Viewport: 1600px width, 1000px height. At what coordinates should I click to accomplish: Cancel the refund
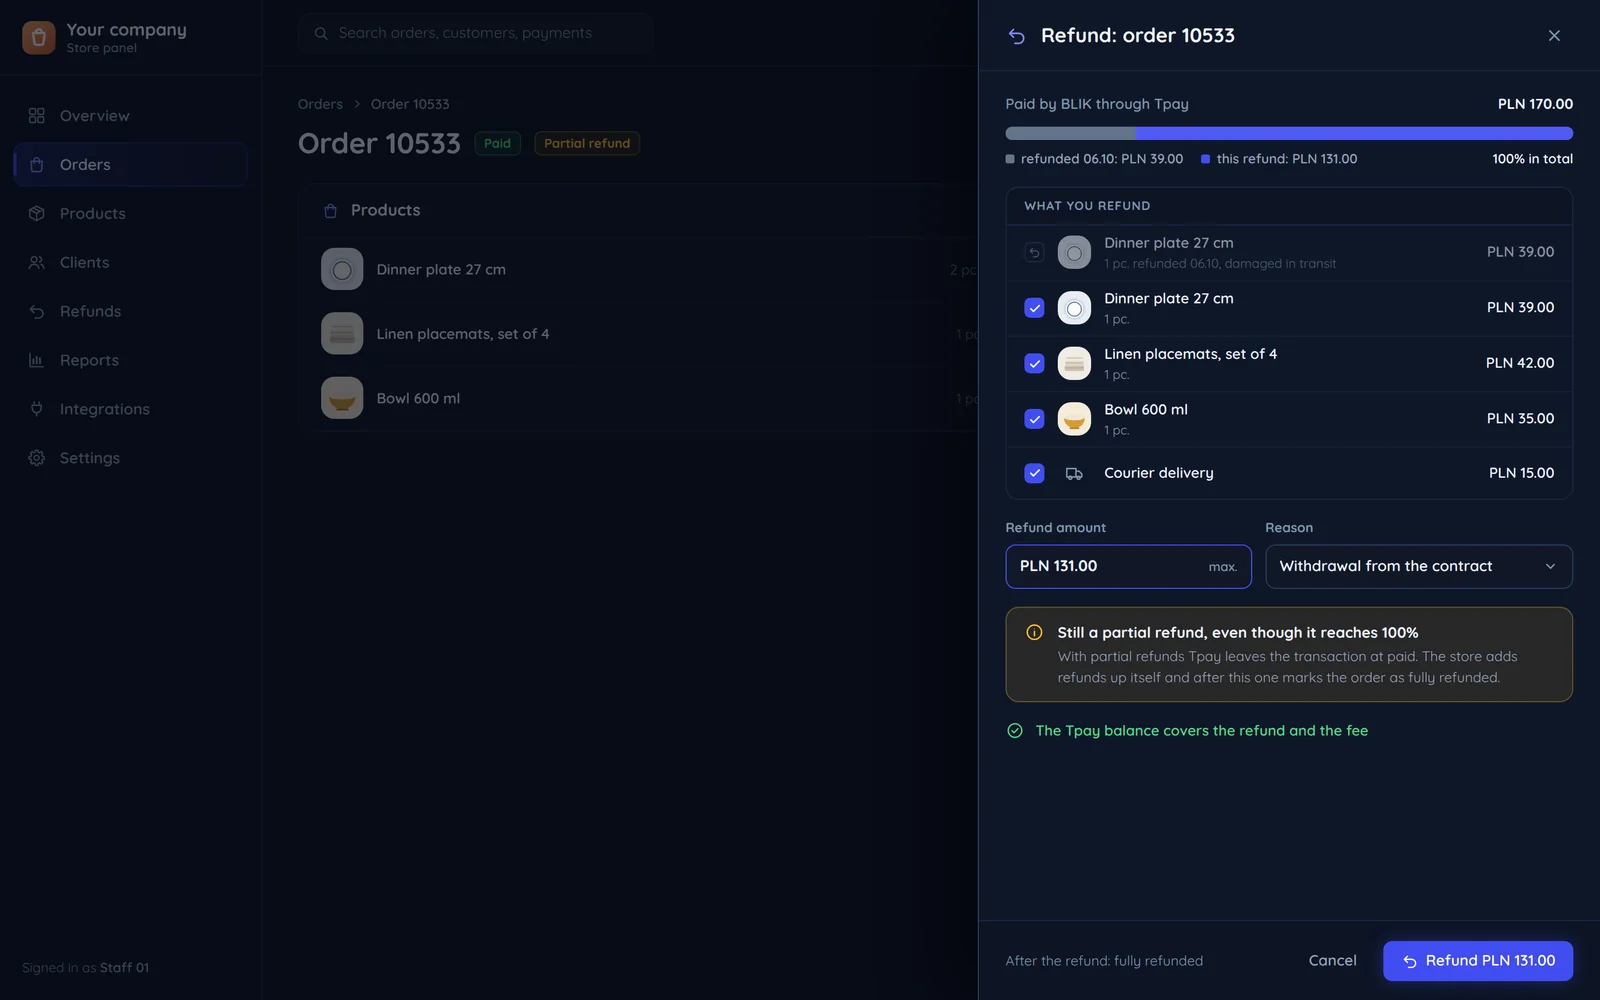pyautogui.click(x=1333, y=961)
